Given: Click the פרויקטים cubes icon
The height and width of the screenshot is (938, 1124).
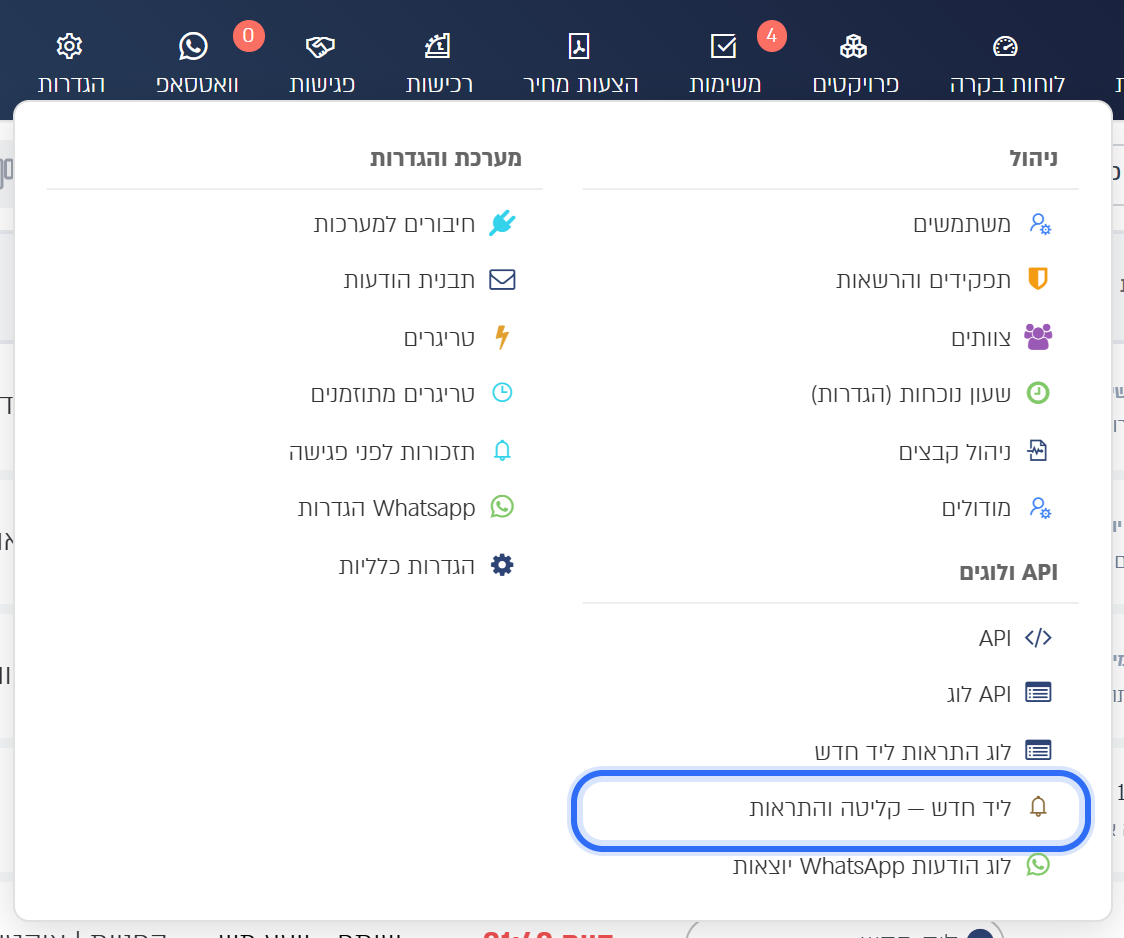Looking at the screenshot, I should click(853, 47).
